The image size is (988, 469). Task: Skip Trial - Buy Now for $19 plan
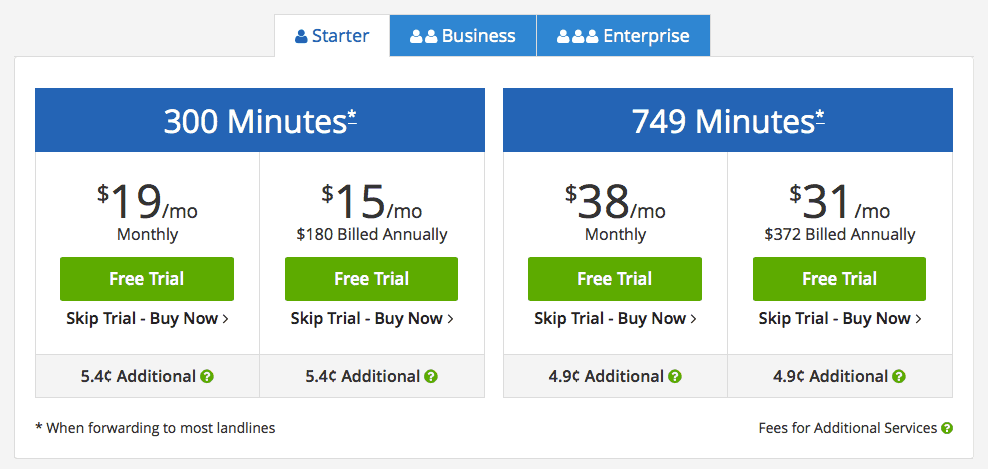point(147,318)
